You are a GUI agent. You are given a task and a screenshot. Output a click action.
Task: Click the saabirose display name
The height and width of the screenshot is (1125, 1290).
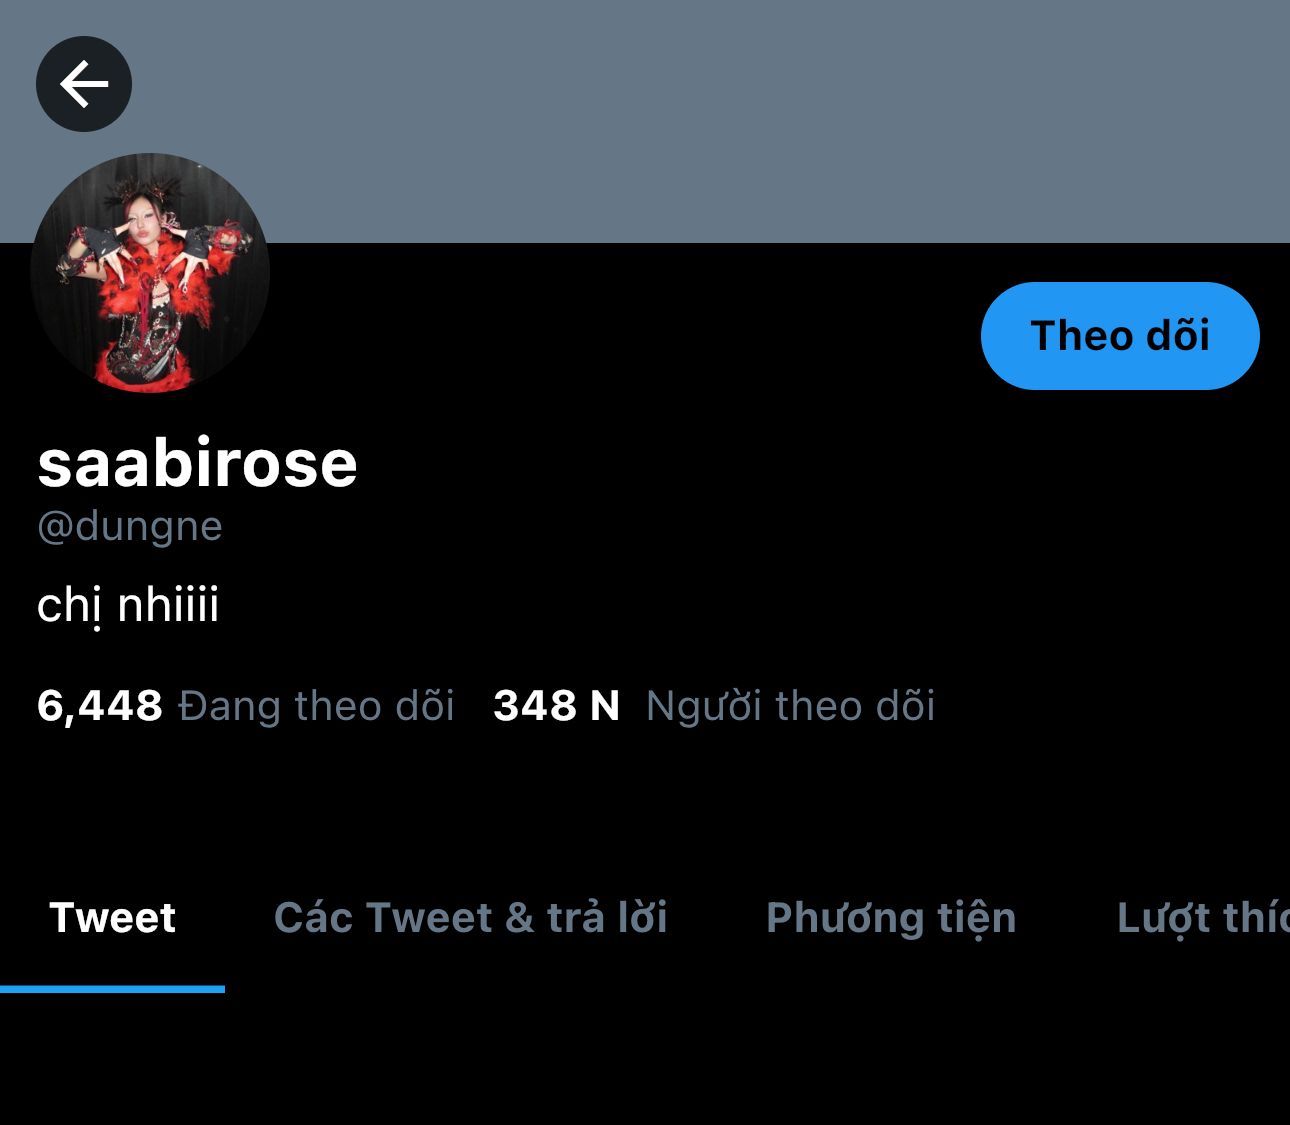coord(197,463)
